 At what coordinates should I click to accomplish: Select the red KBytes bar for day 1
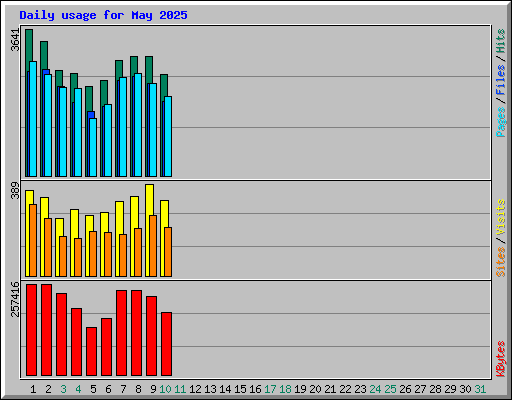coord(31,330)
